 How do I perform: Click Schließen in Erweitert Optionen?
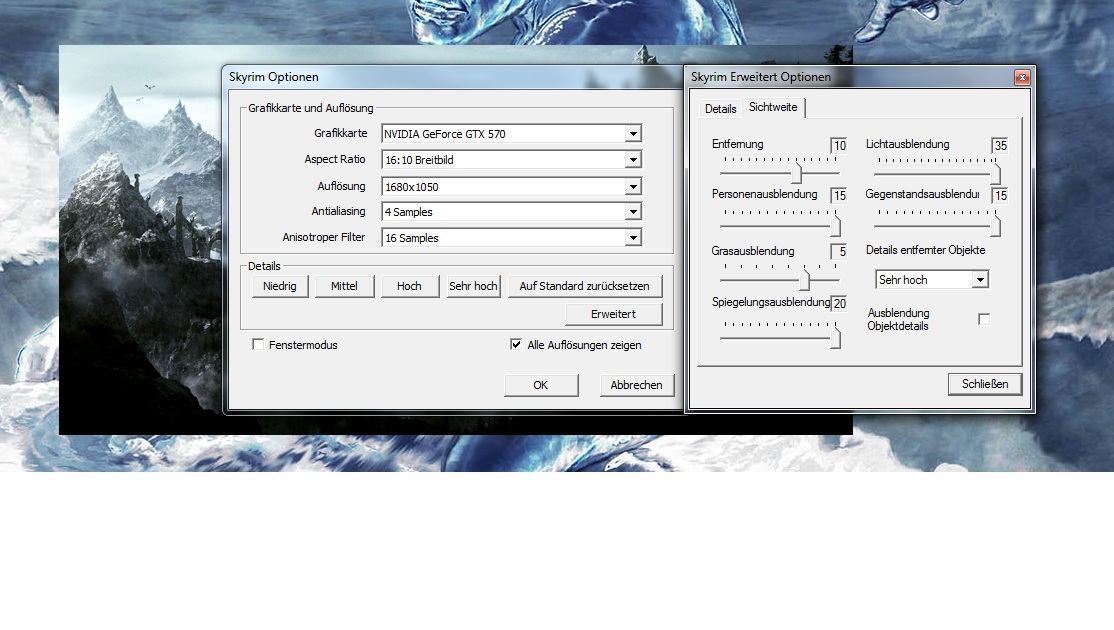[x=985, y=384]
